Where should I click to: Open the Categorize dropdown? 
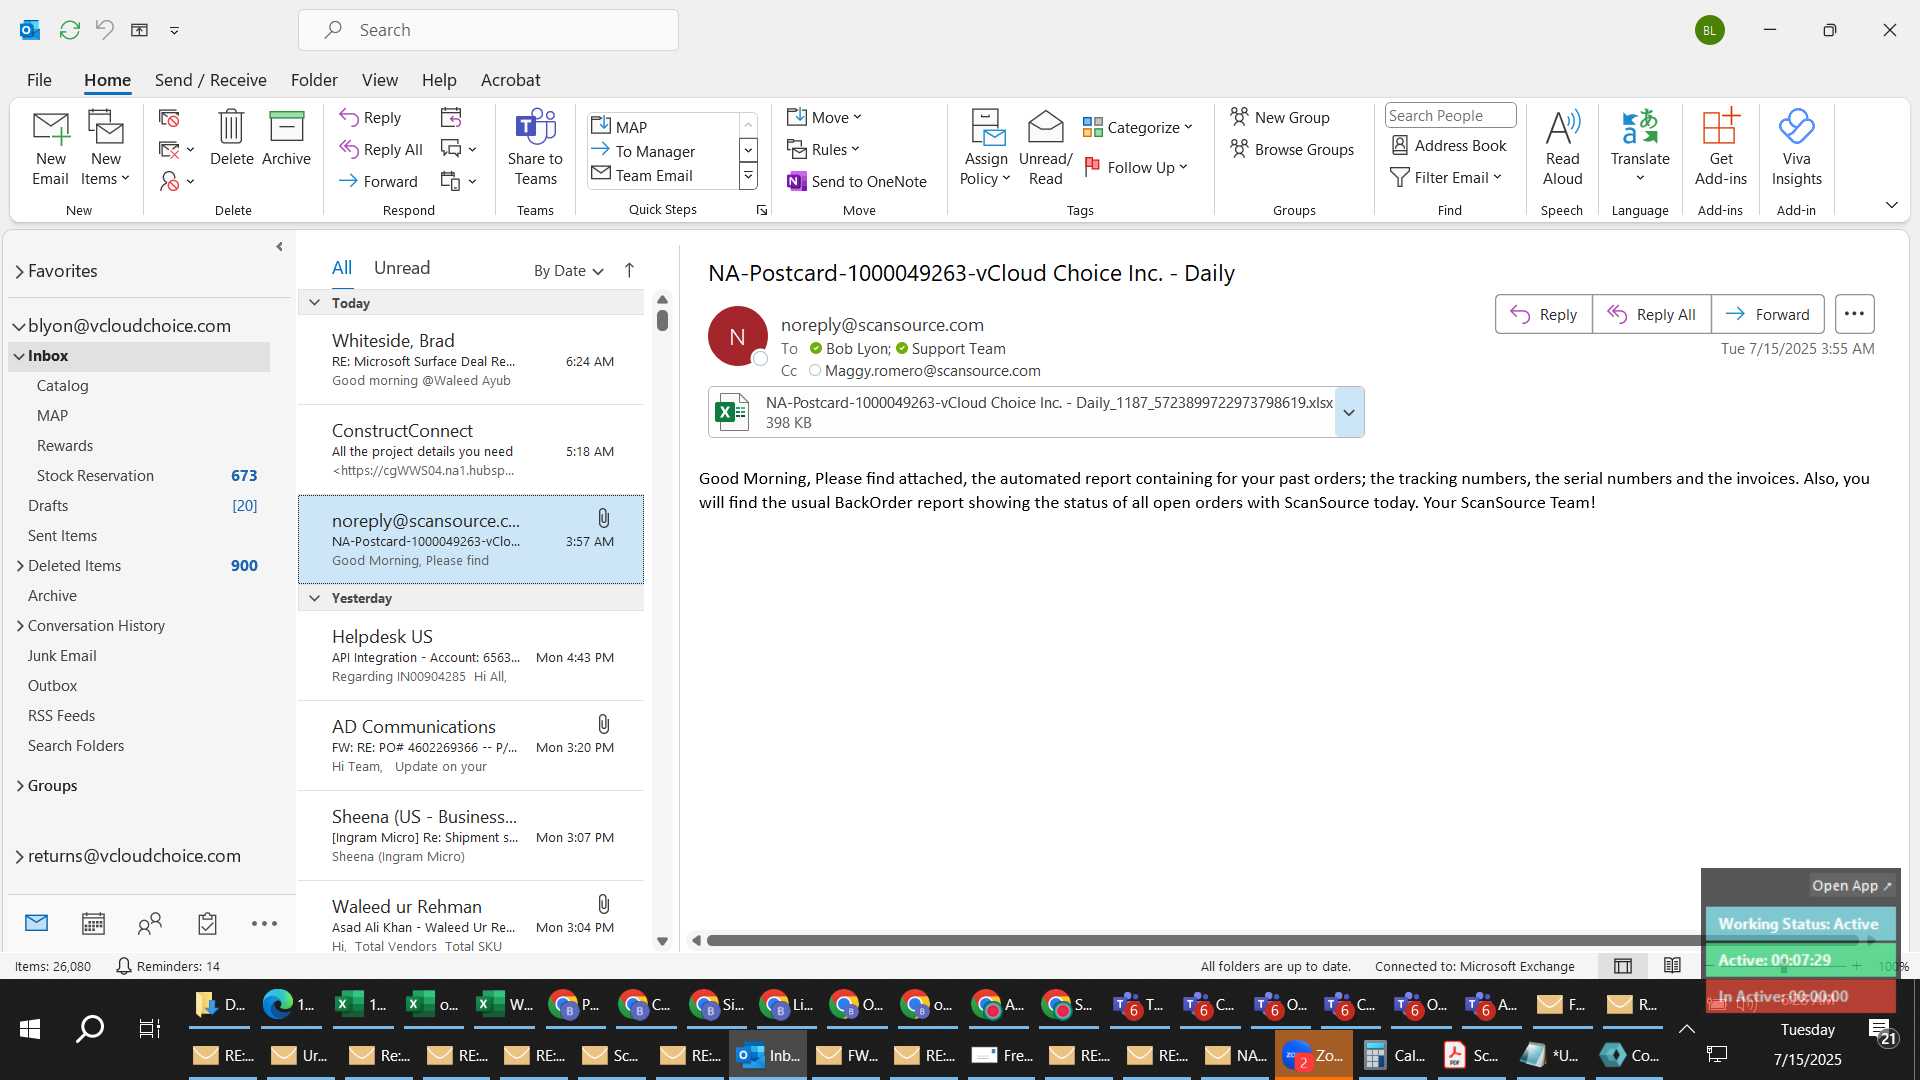tap(1138, 127)
